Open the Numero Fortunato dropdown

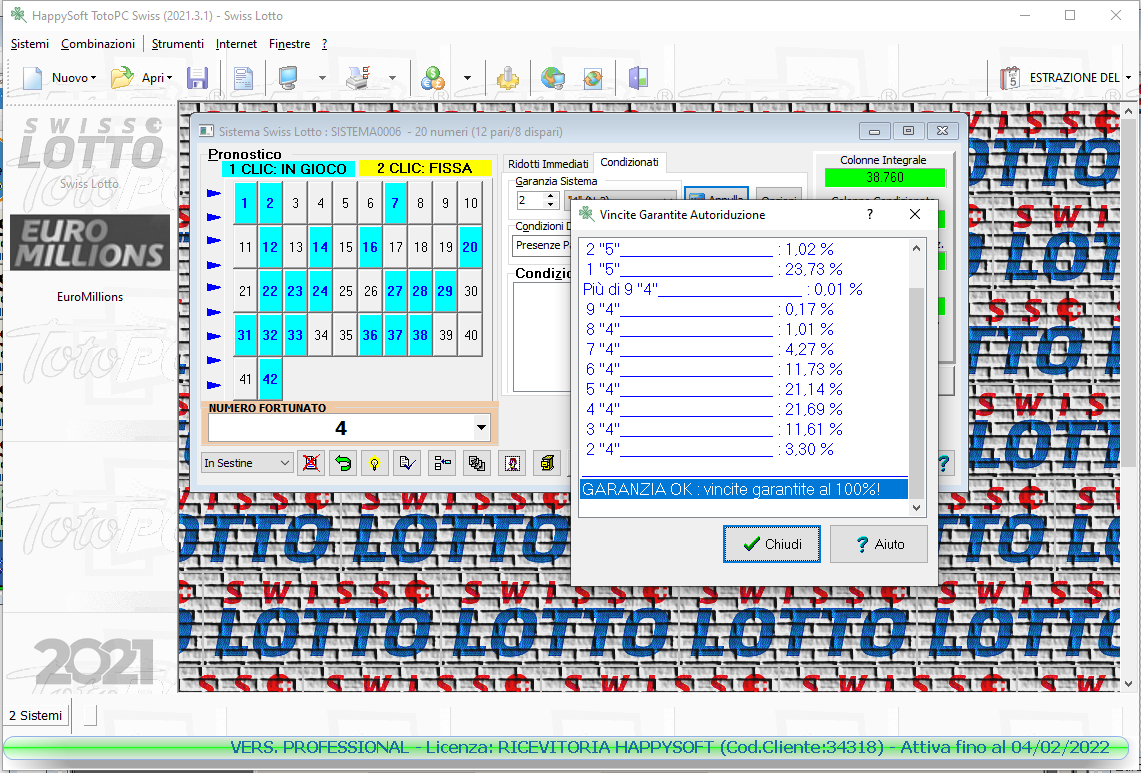click(x=481, y=428)
